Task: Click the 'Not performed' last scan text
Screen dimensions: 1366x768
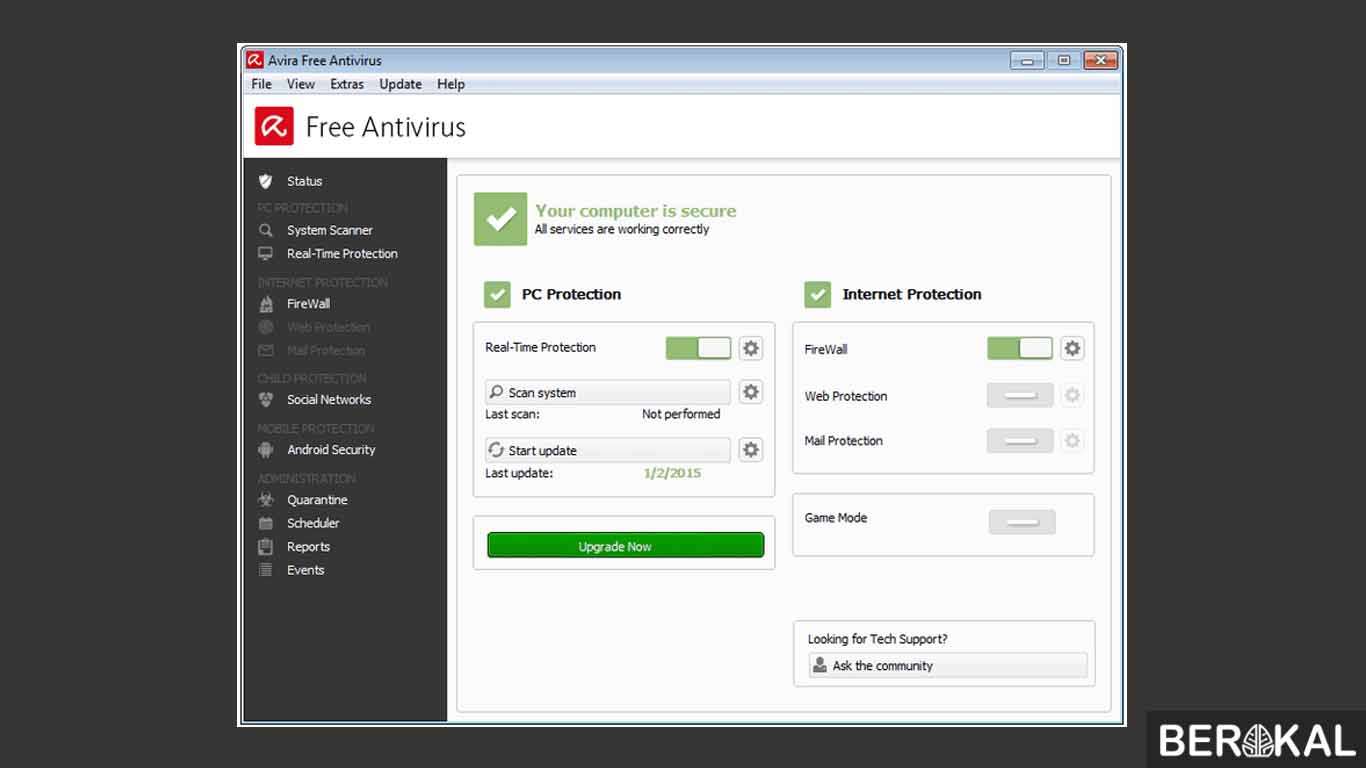Action: click(681, 414)
